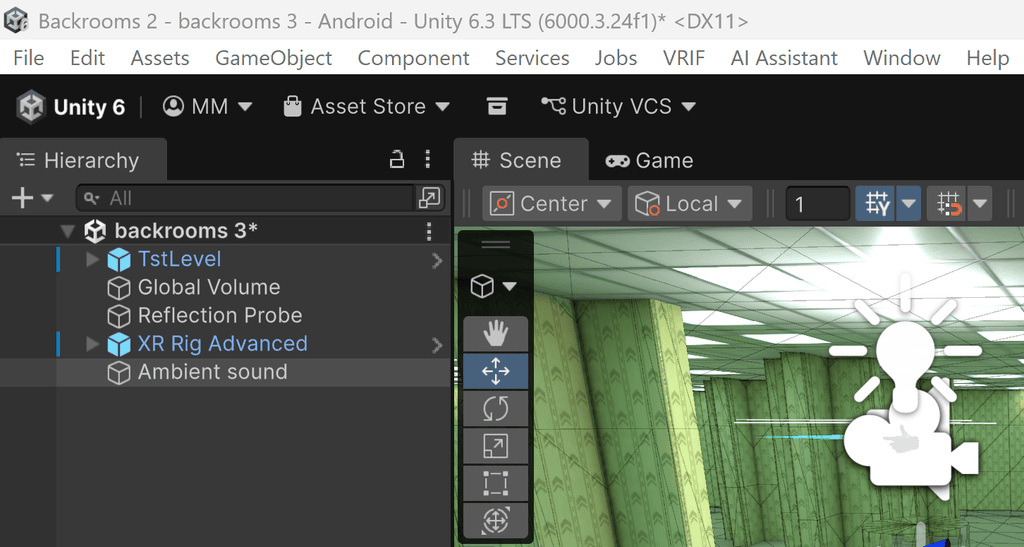Click the Unity 6 logo button
This screenshot has height=547, width=1024.
[71, 106]
